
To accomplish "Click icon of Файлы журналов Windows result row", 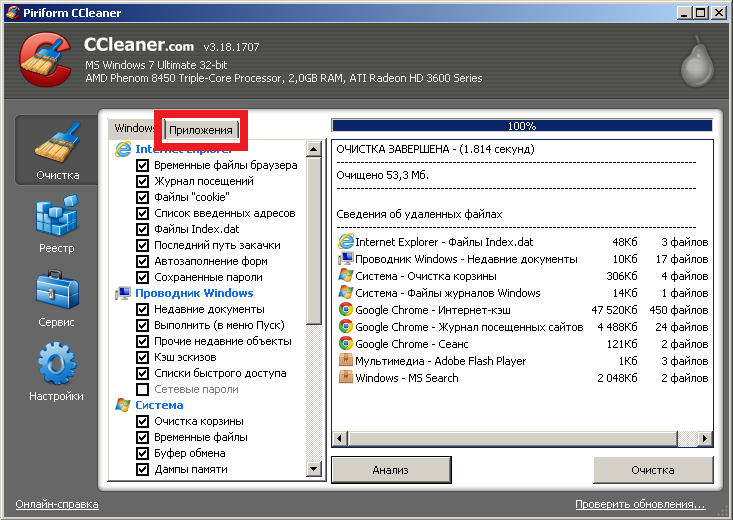I will (x=345, y=293).
